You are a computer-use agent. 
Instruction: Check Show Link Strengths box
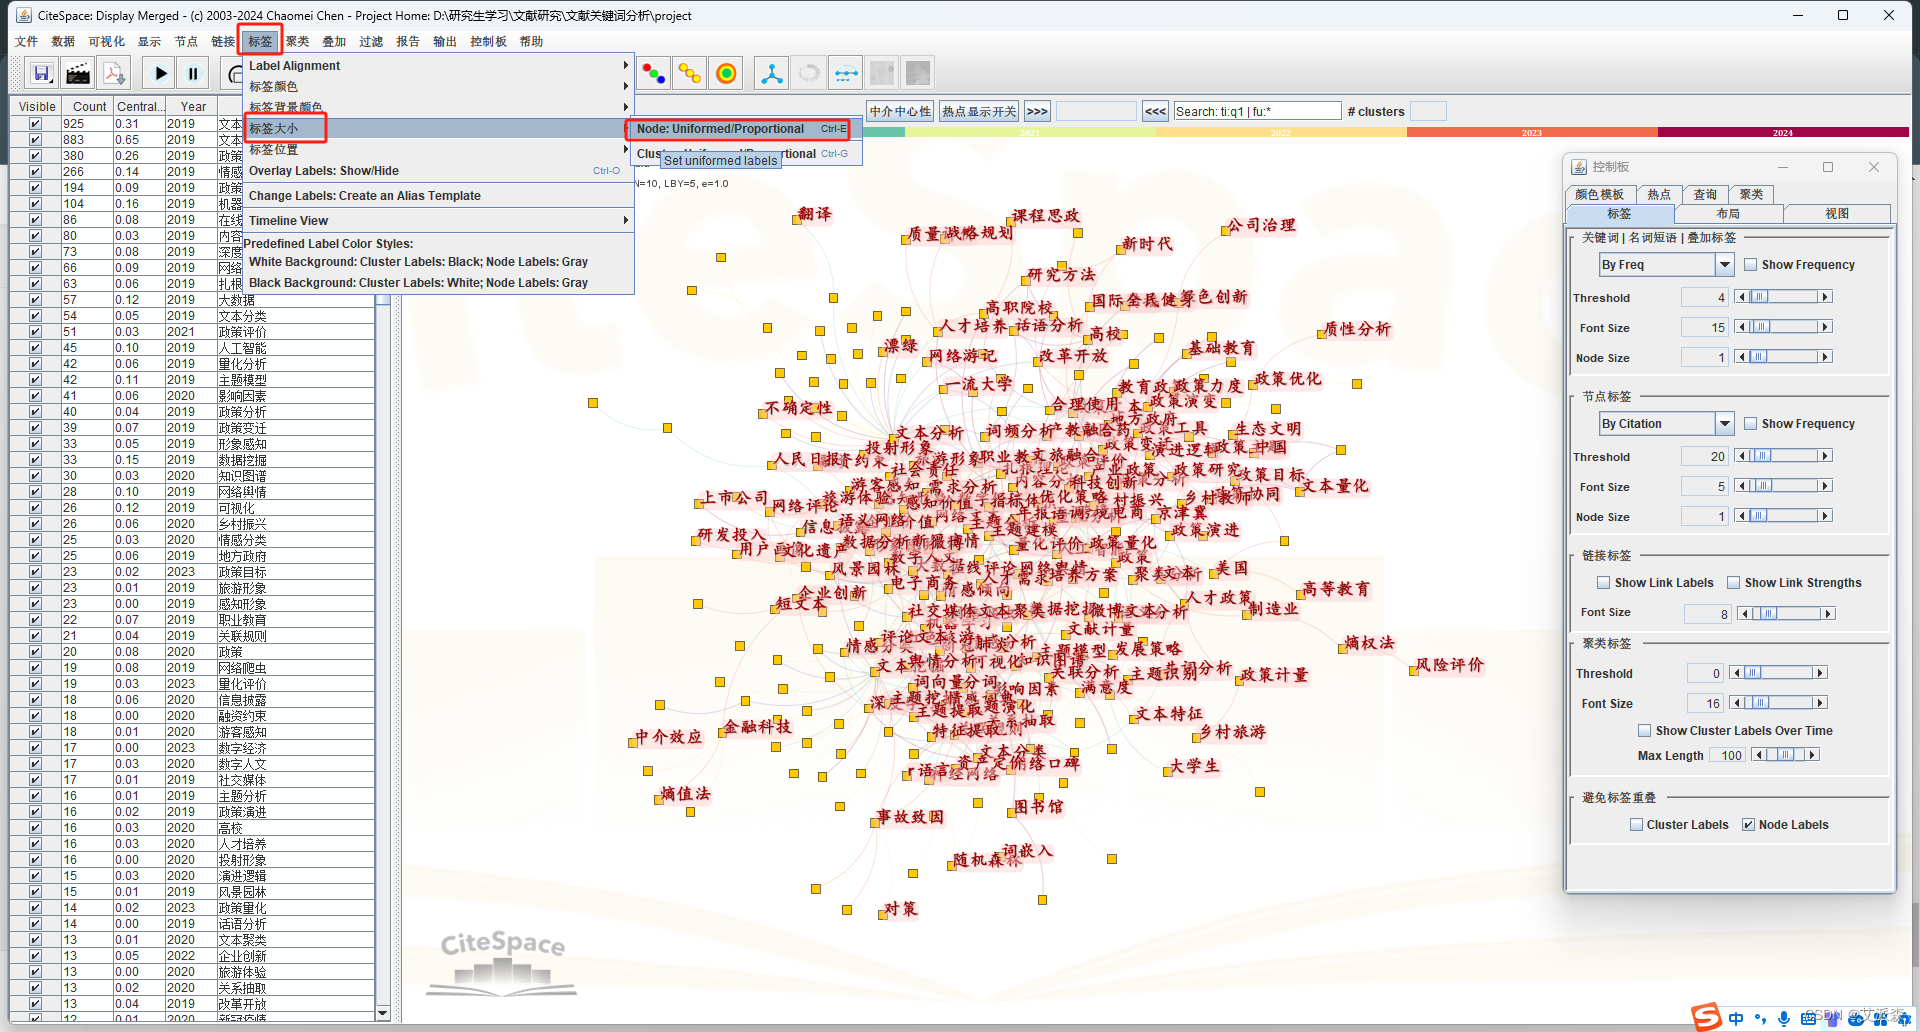pyautogui.click(x=1734, y=583)
